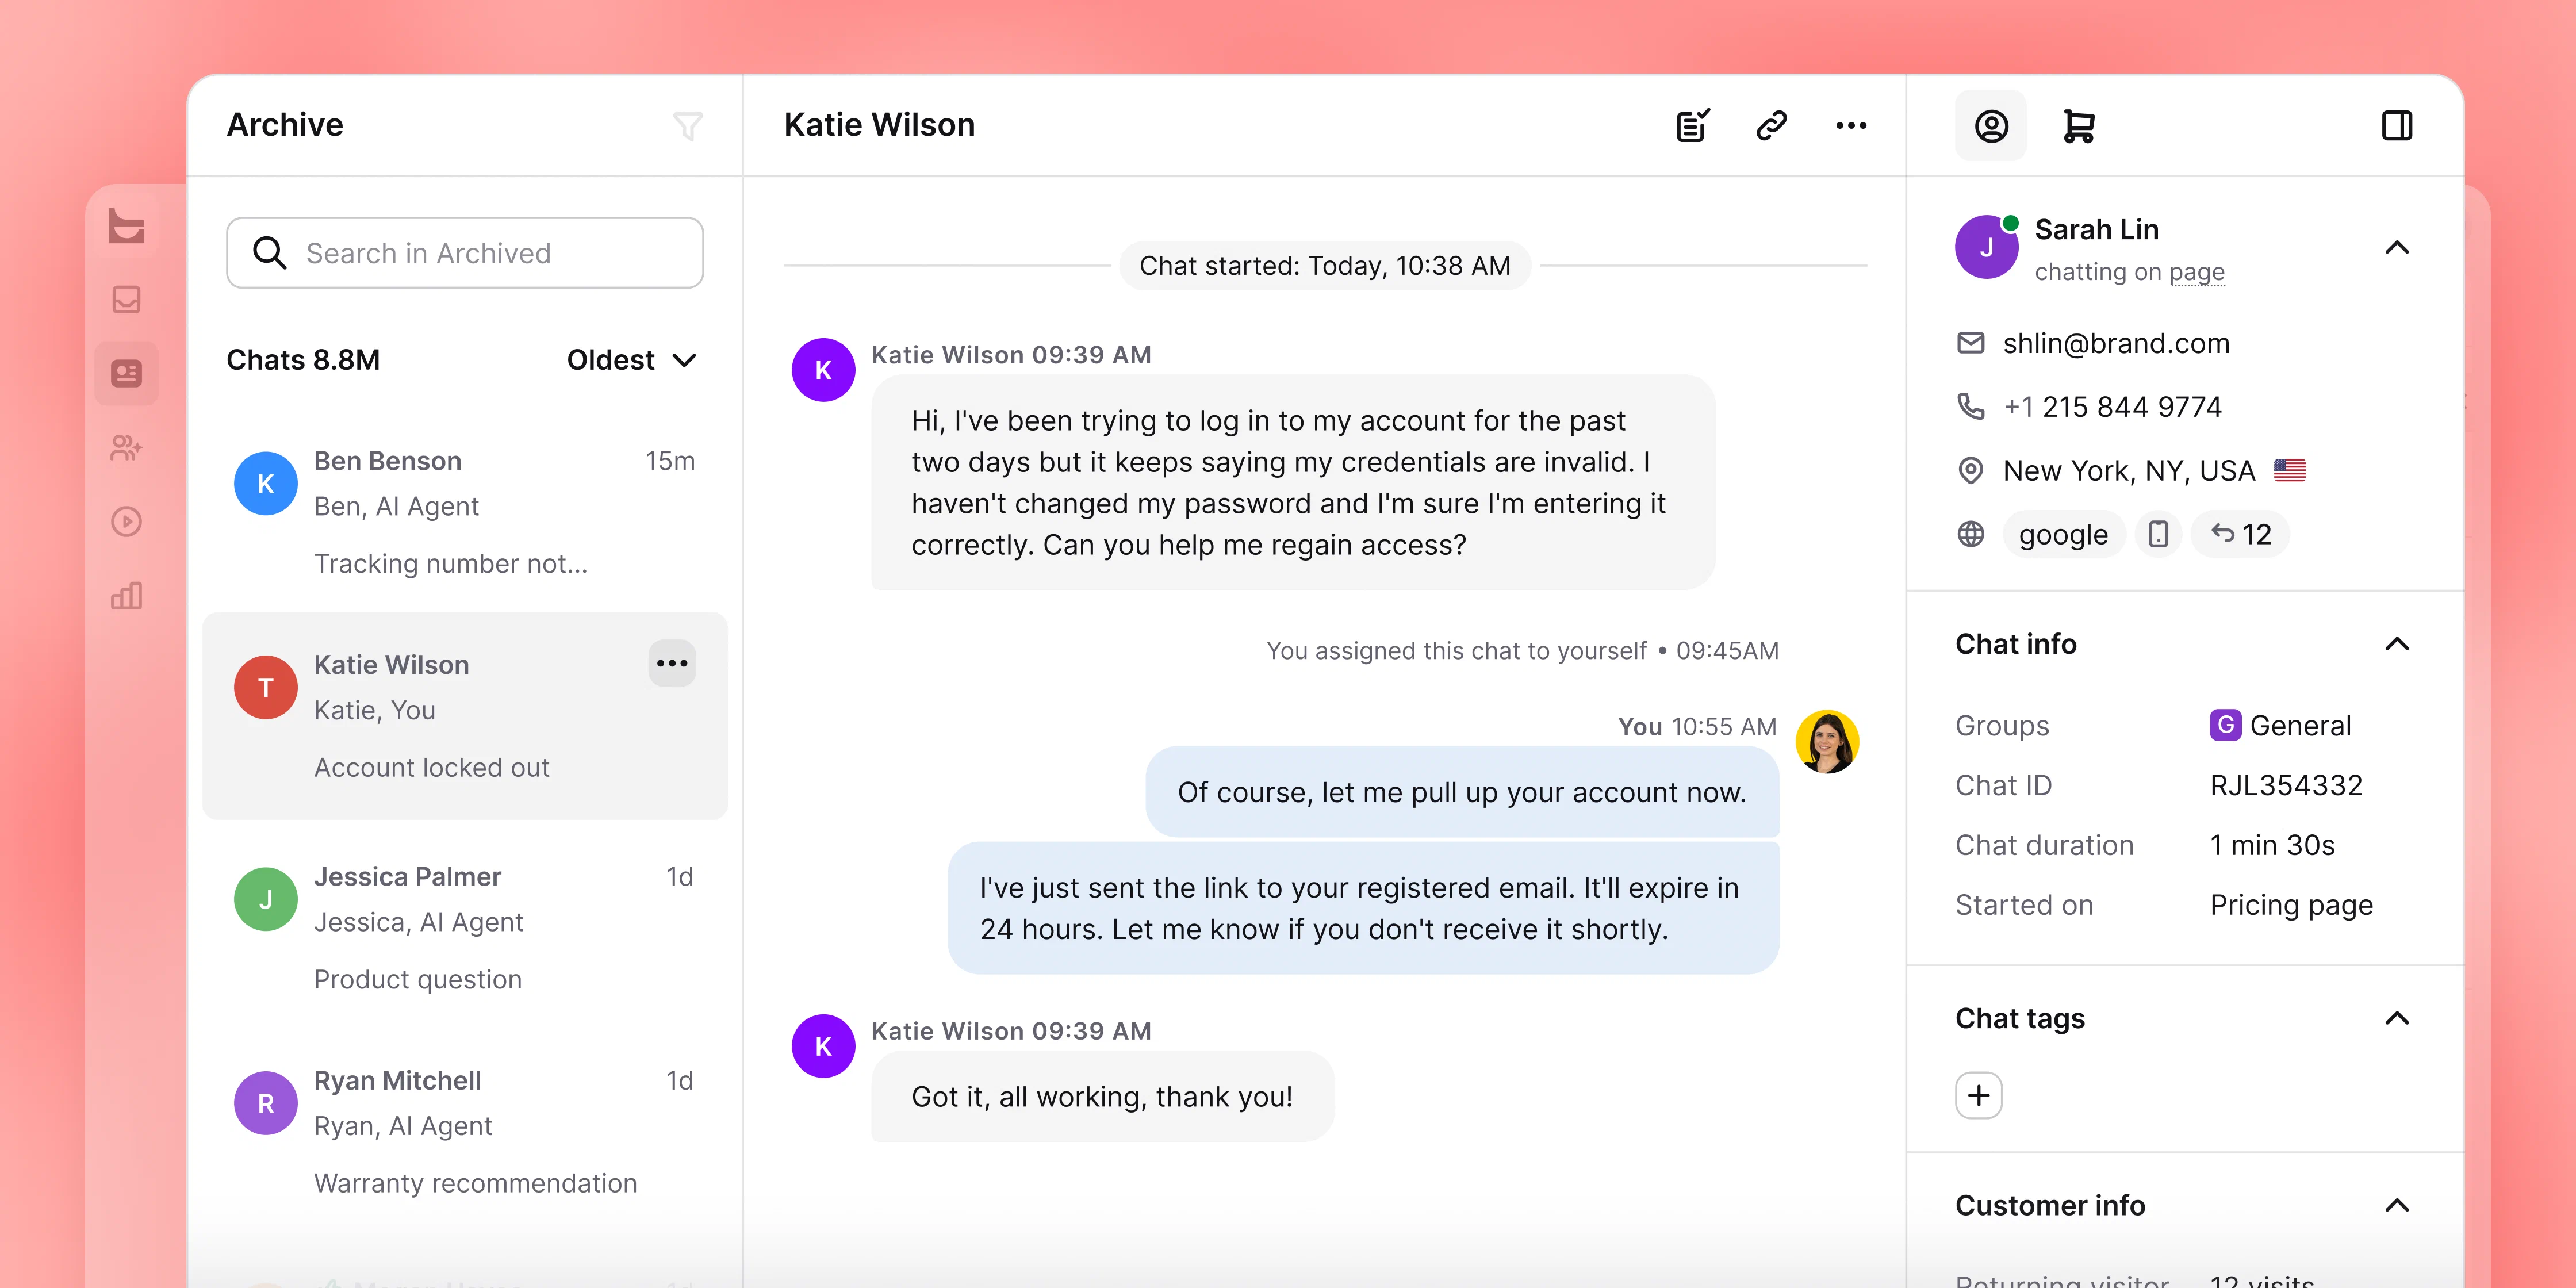Toggle the right details sidebar panel icon

point(2397,126)
